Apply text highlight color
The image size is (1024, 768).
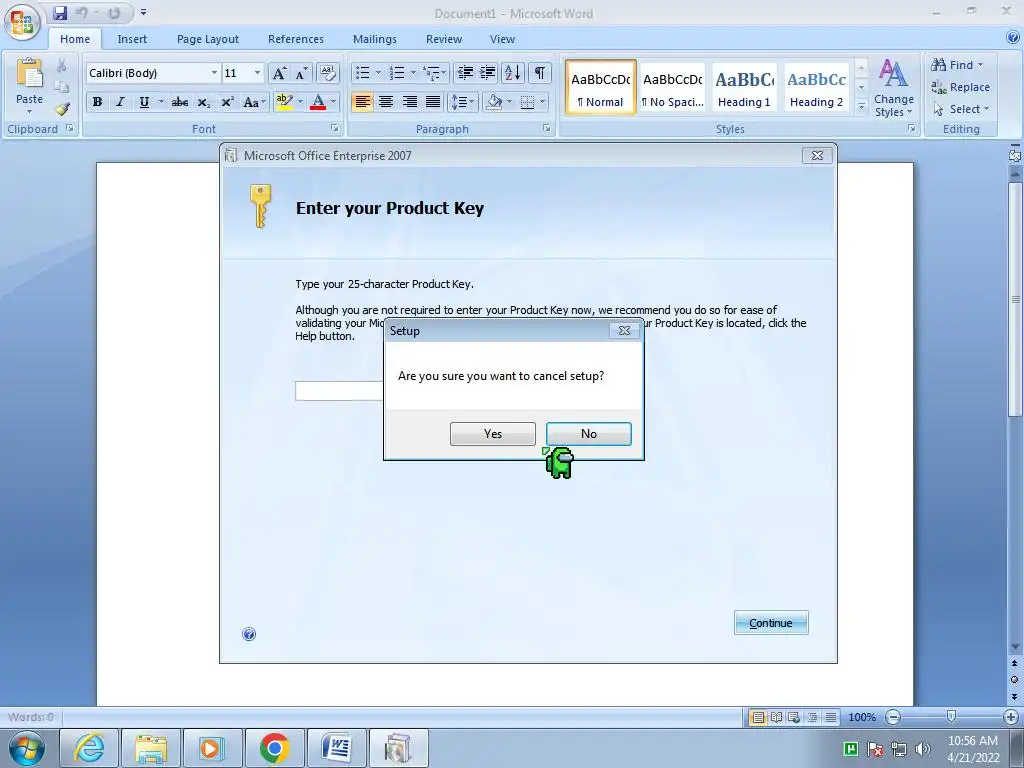[x=284, y=102]
